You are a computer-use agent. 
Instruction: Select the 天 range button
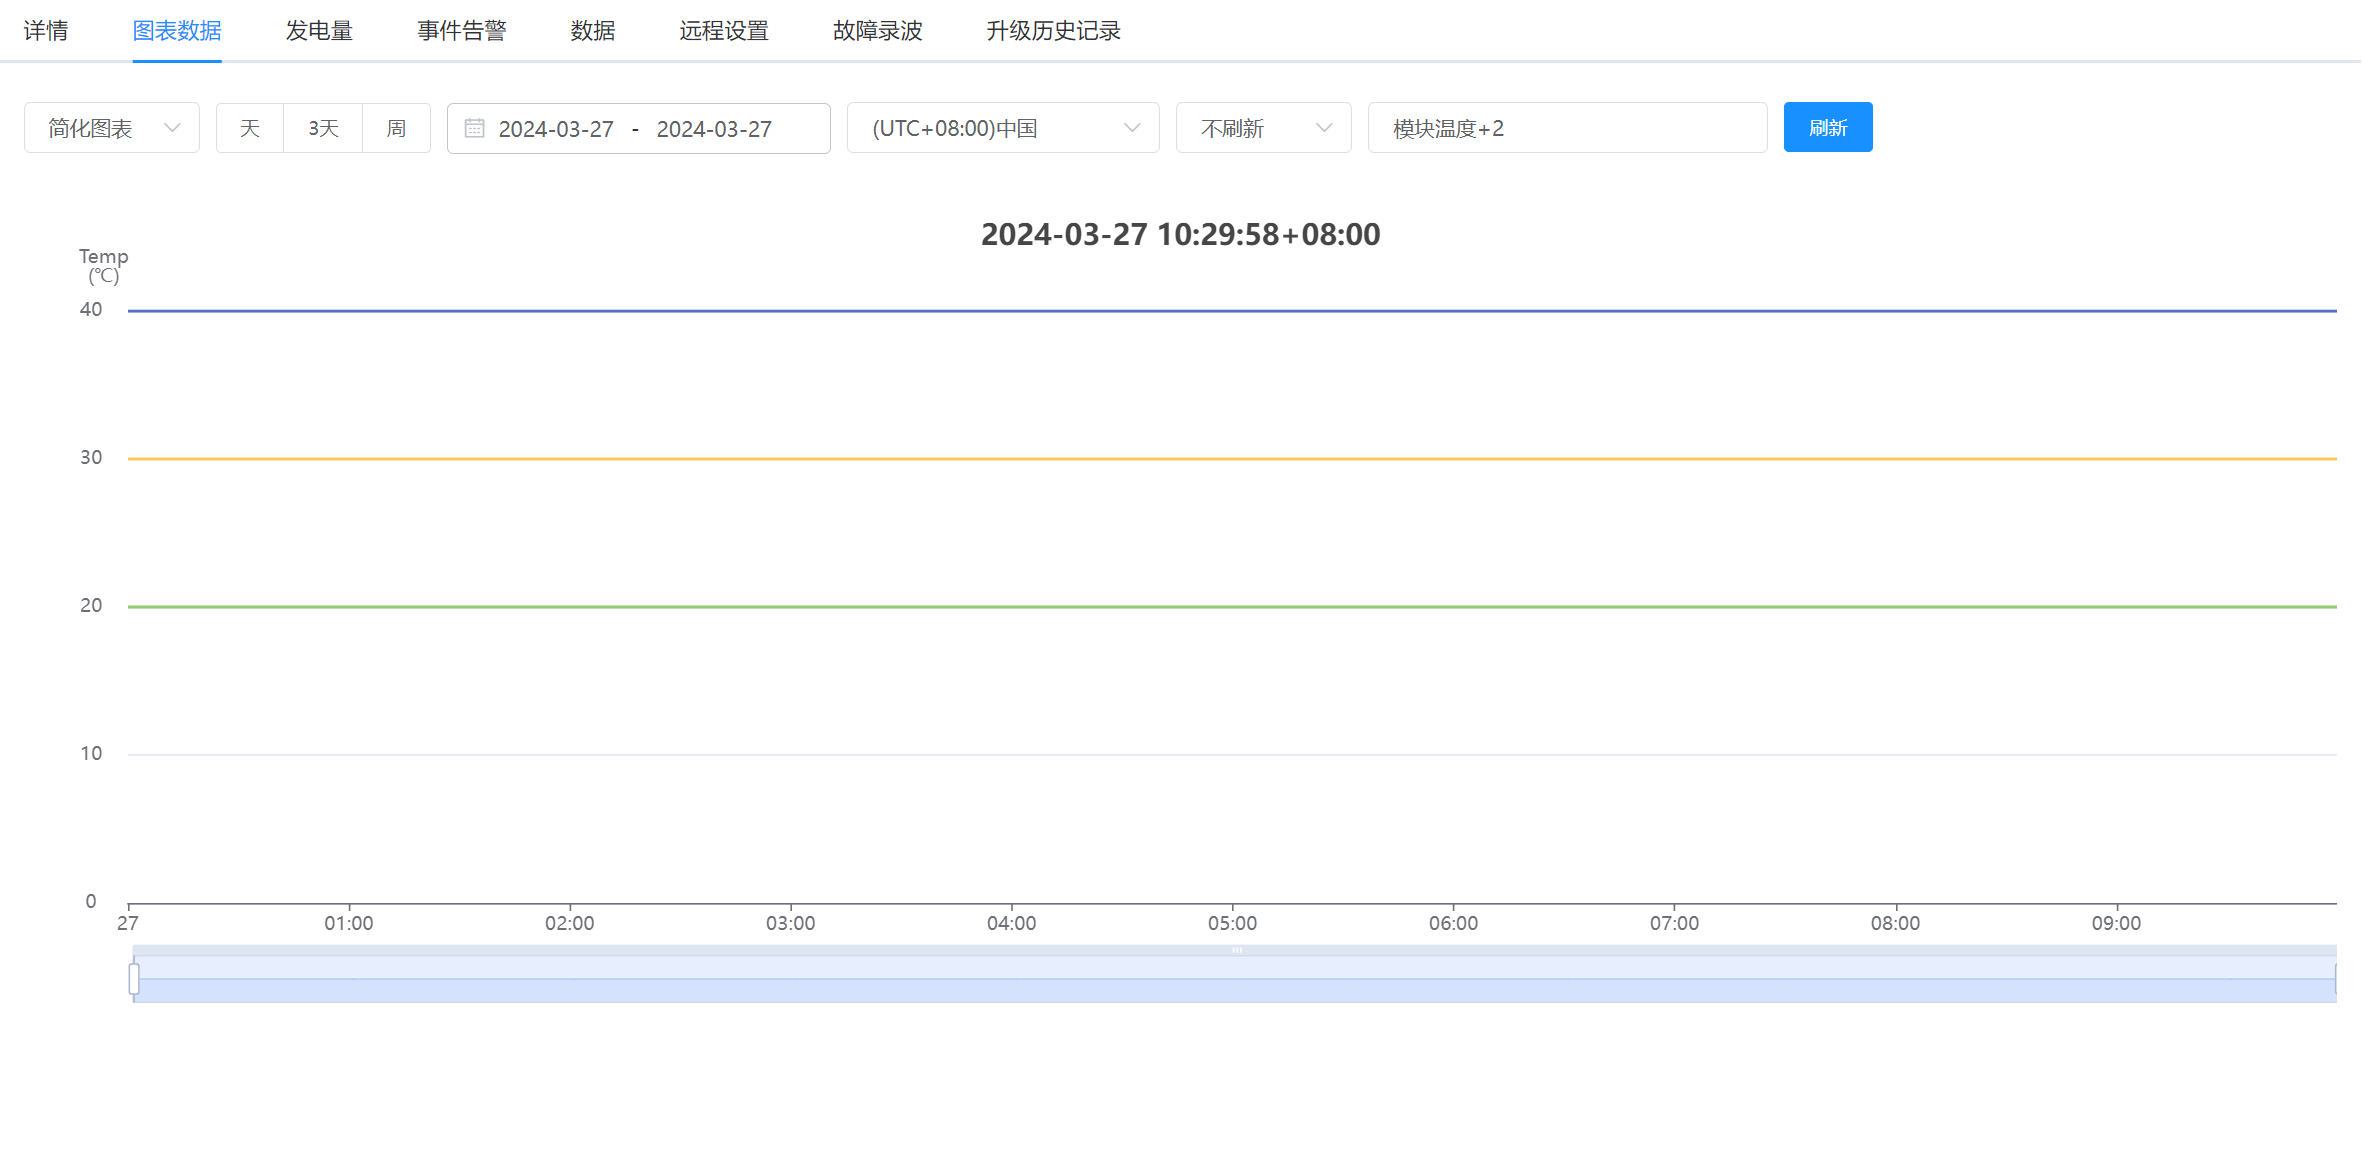[x=250, y=128]
